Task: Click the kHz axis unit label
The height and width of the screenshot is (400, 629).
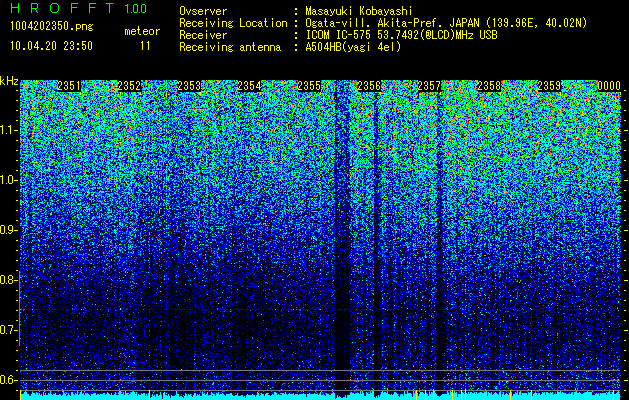Action: click(x=9, y=81)
